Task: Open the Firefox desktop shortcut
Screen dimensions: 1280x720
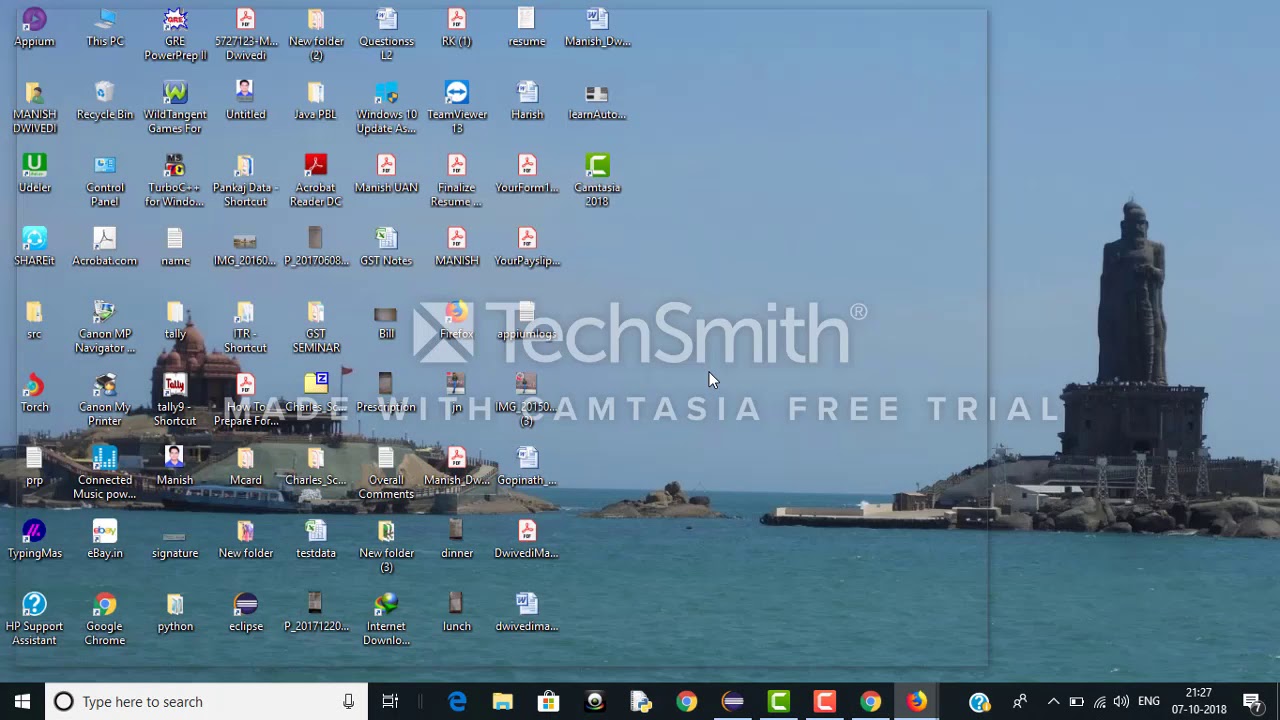Action: coord(457,320)
